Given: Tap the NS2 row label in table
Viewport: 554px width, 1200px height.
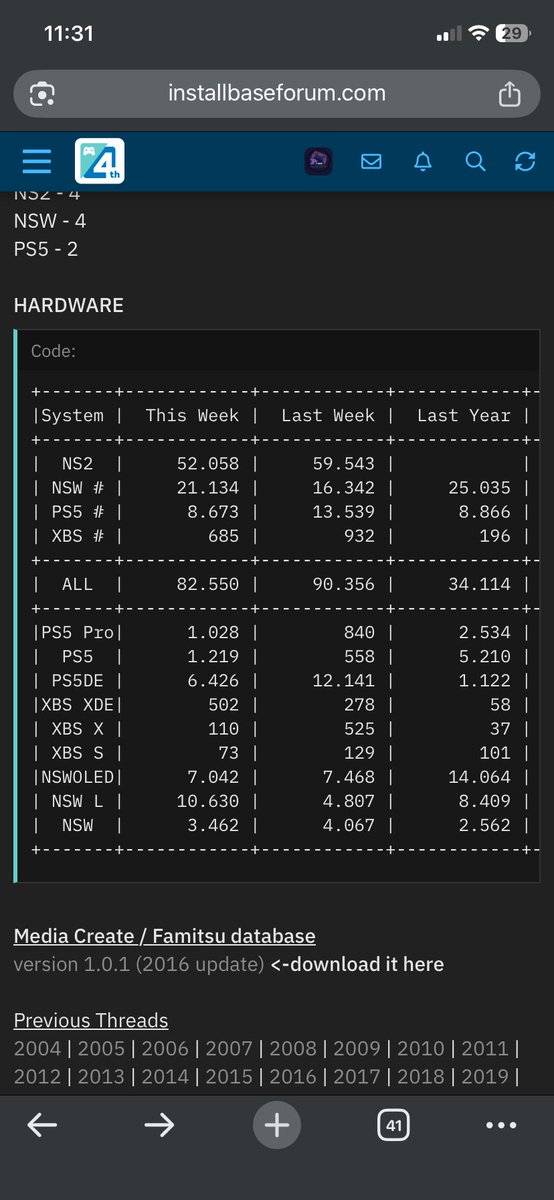Looking at the screenshot, I should click(77, 463).
